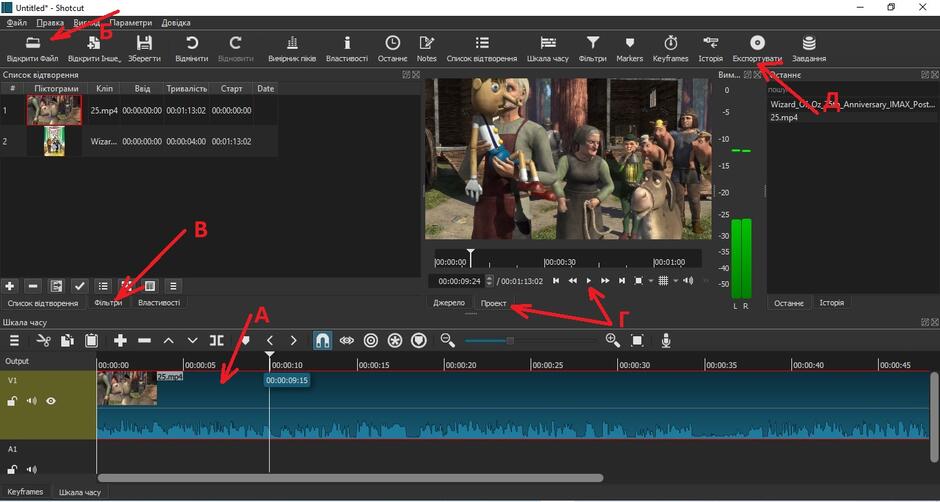Adjust the current timecode stepper arrows

[x=489, y=281]
